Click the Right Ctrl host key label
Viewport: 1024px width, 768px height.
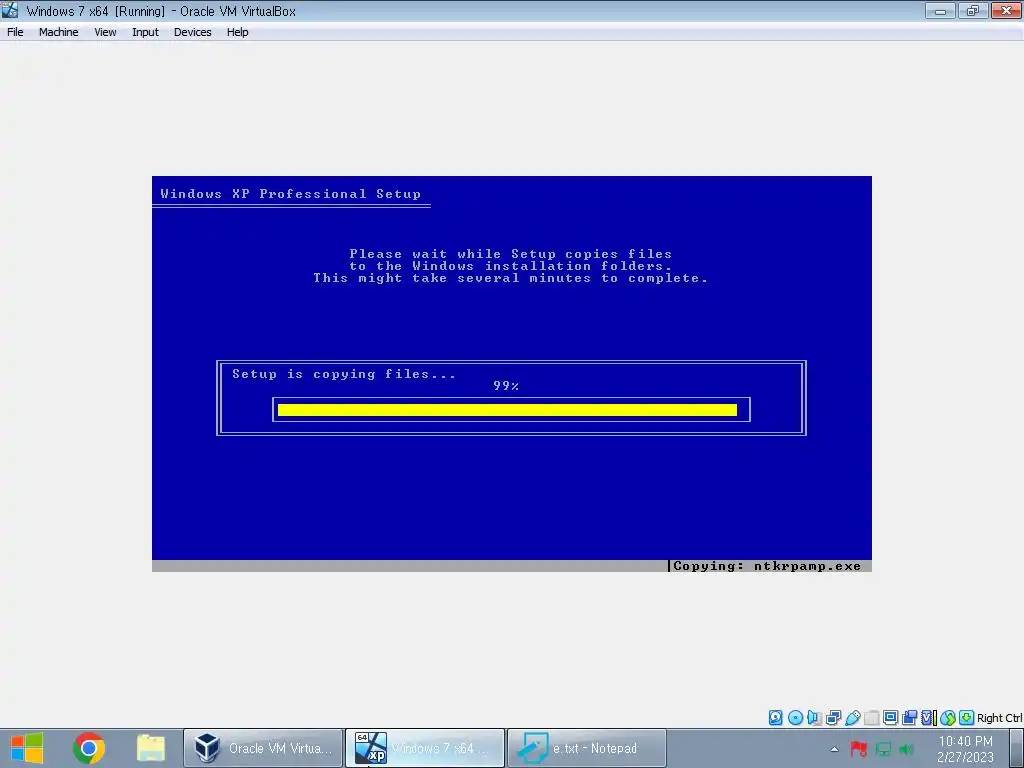point(999,718)
